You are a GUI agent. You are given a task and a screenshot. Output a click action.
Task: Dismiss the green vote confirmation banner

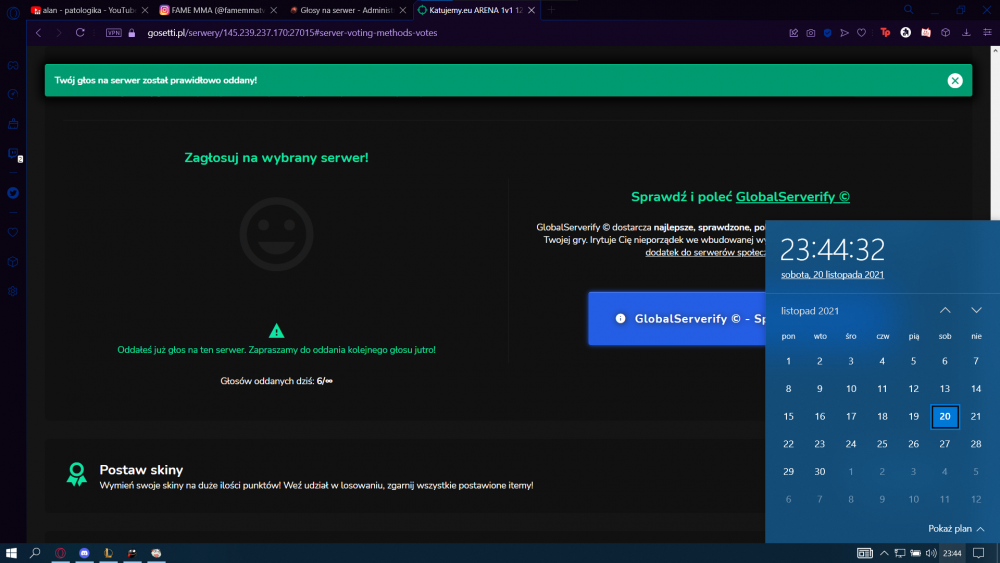955,80
